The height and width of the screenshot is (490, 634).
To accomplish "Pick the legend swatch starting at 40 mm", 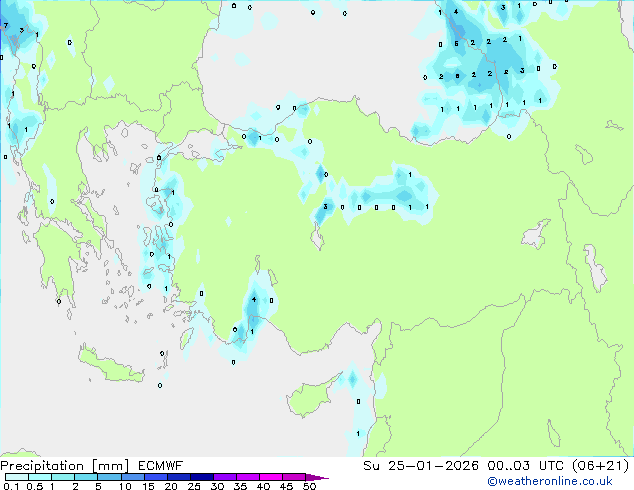I will (x=271, y=477).
